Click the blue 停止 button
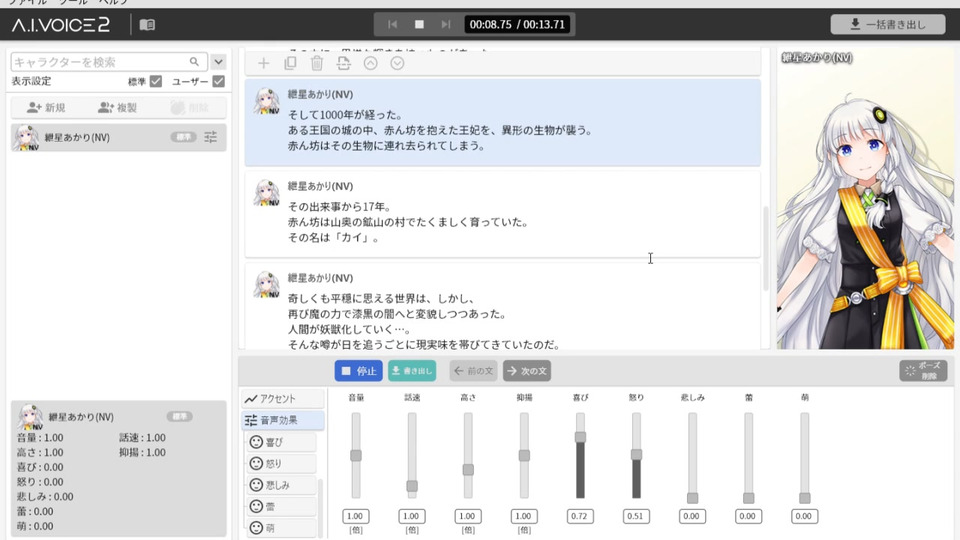Screen dimensions: 960x540 (x=358, y=370)
